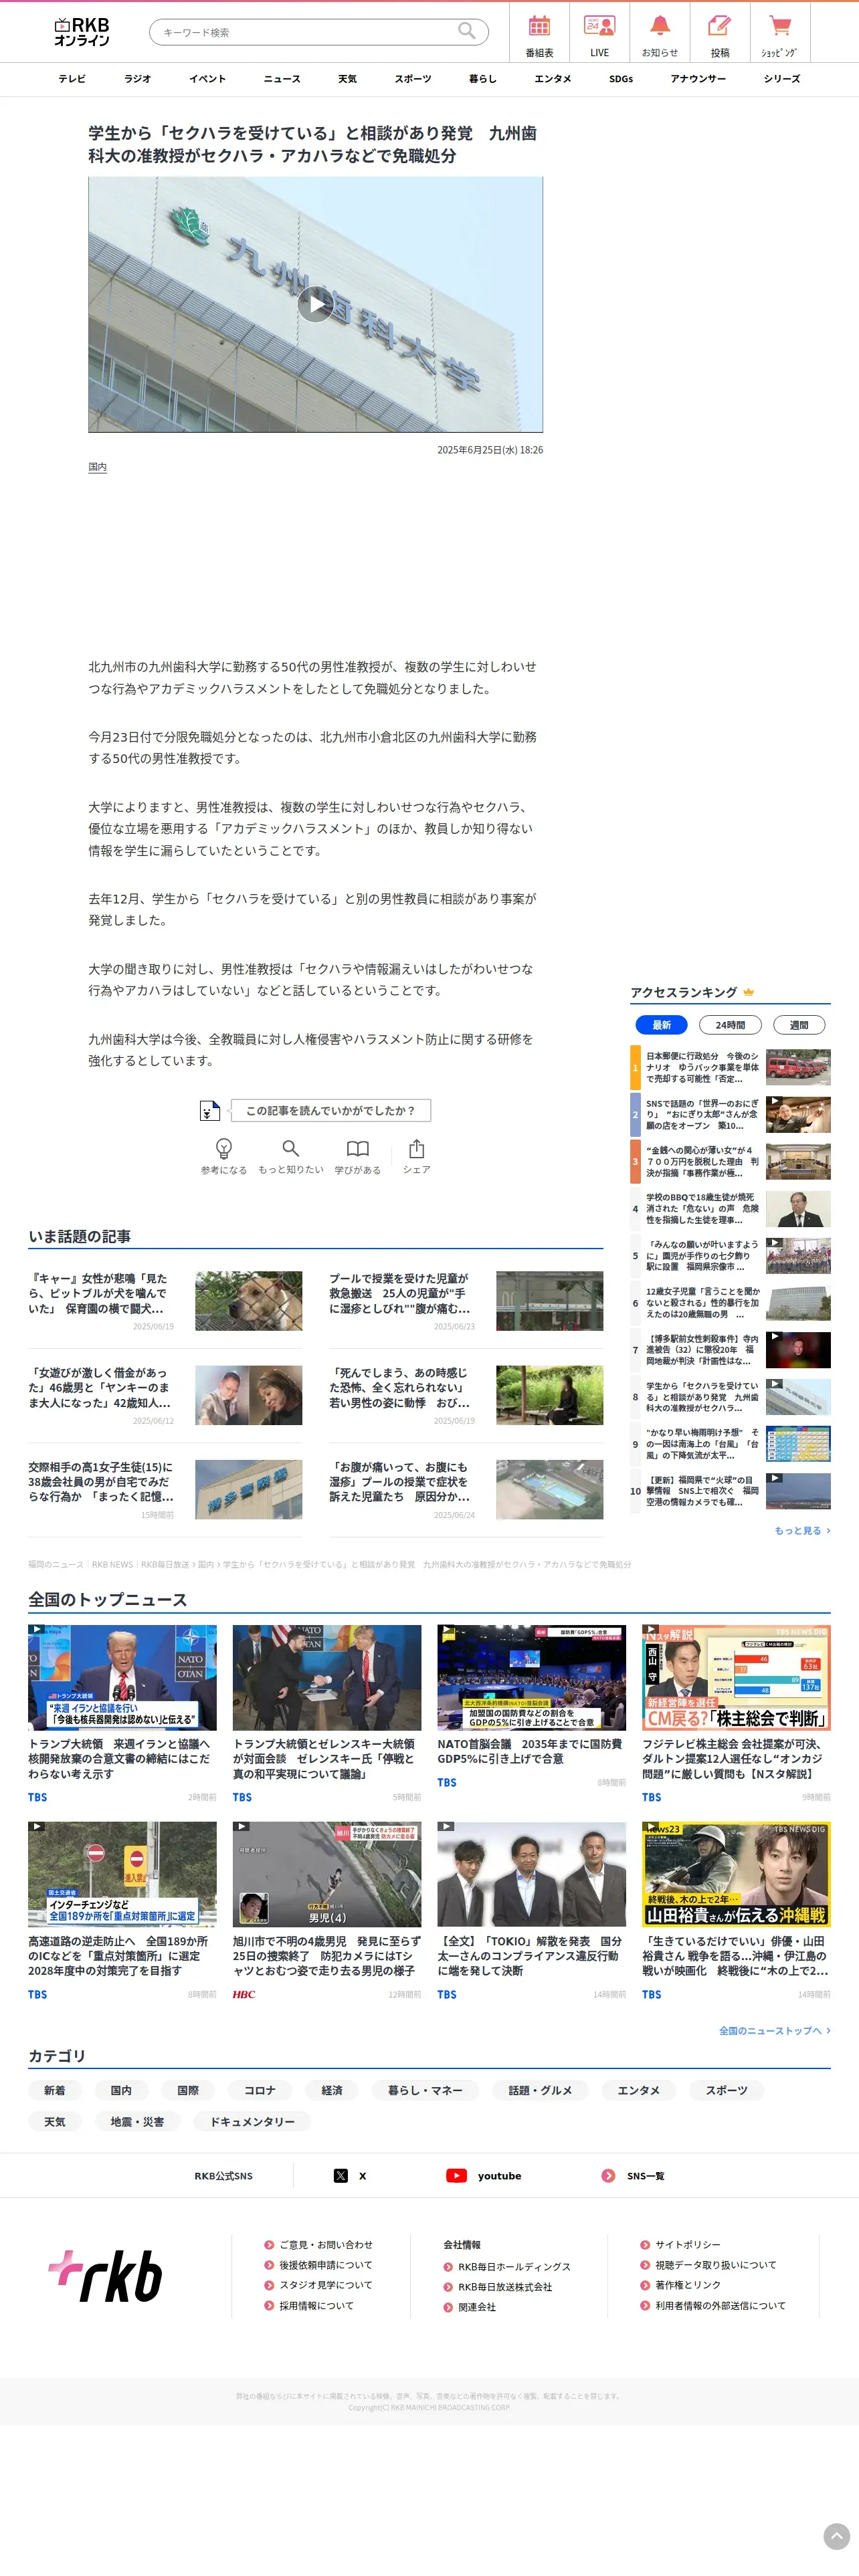Open the お知らせ notifications bell
The height and width of the screenshot is (2576, 859).
(659, 35)
